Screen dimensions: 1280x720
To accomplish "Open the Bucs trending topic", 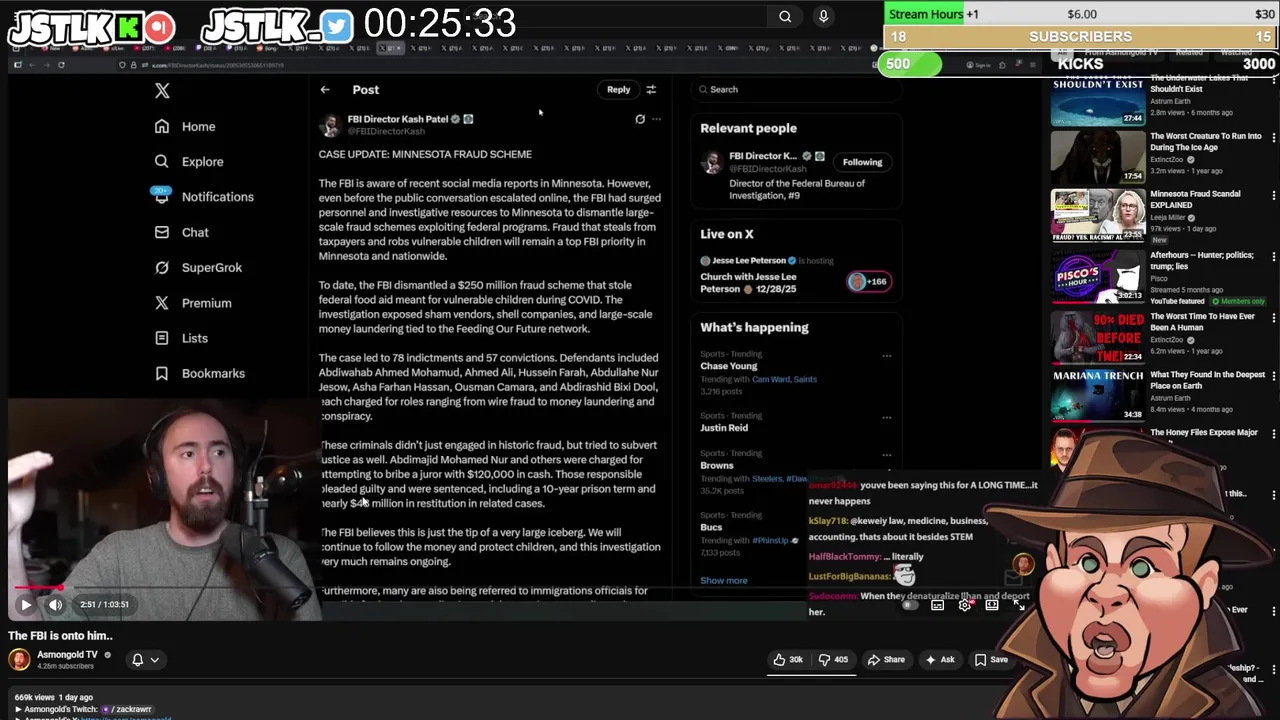I will [711, 527].
